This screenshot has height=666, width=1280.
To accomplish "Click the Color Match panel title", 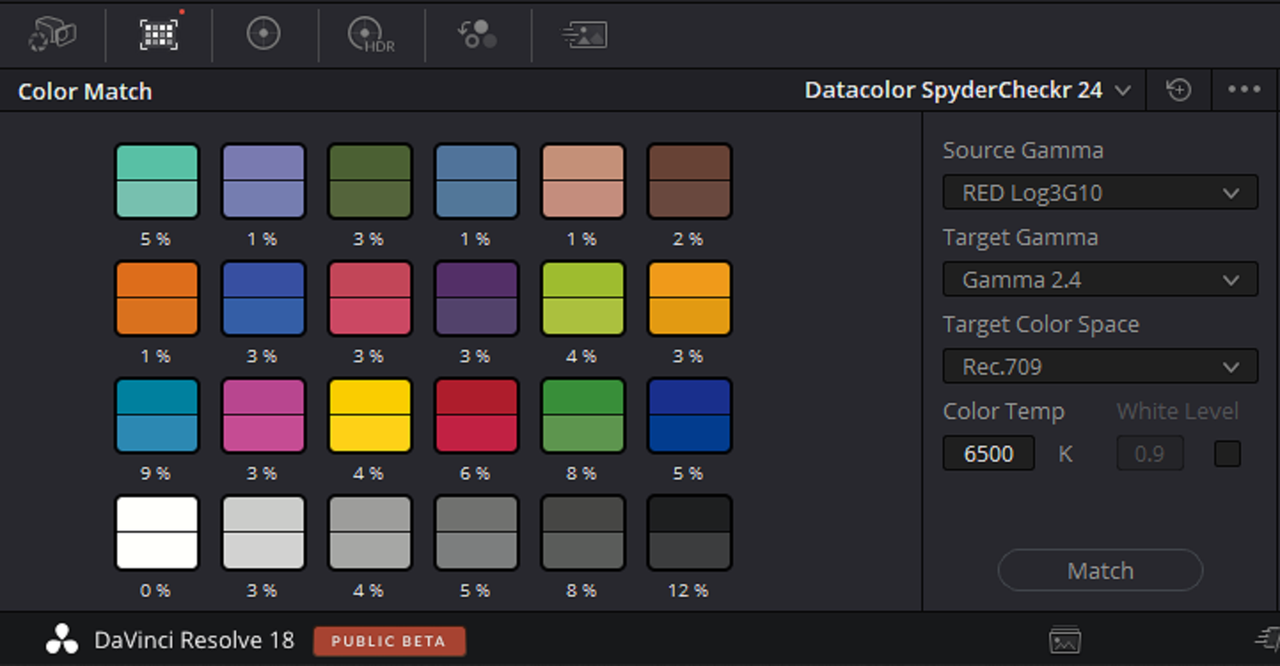I will (85, 92).
